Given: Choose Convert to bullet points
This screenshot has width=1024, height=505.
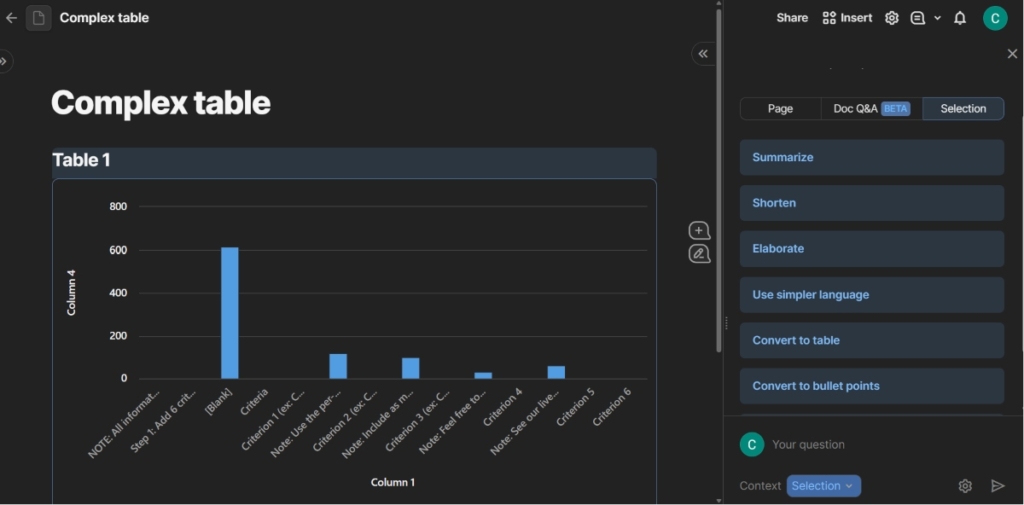Looking at the screenshot, I should tap(871, 386).
